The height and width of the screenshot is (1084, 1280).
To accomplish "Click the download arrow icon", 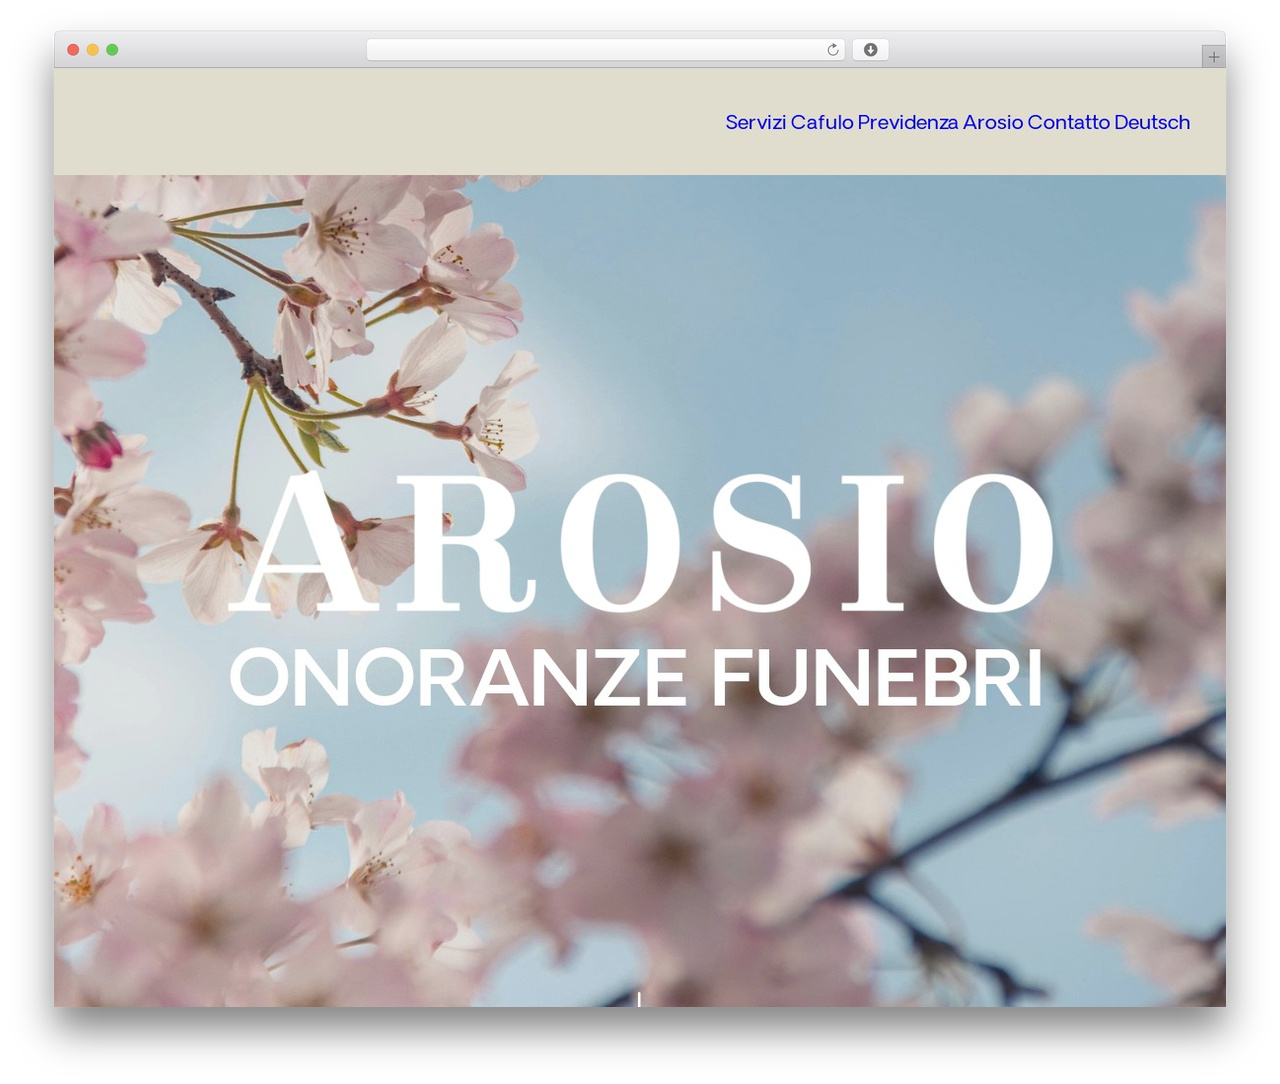I will pos(870,50).
